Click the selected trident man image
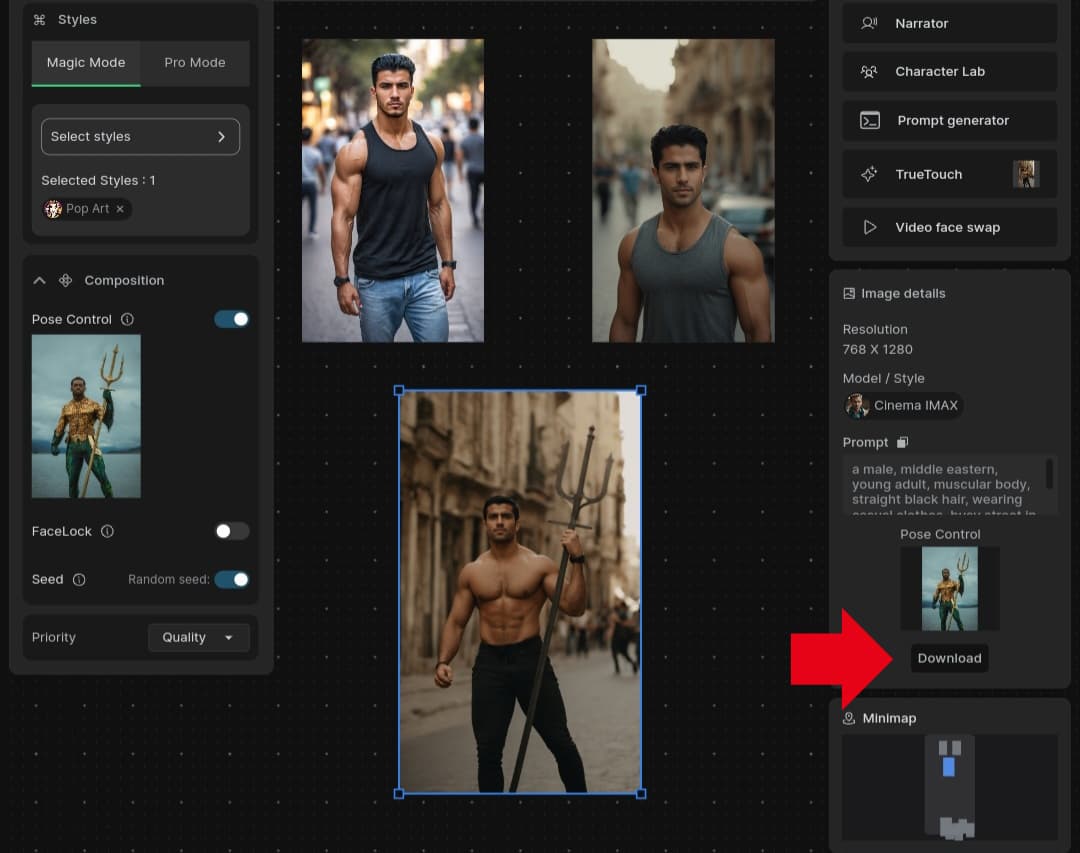 [520, 592]
